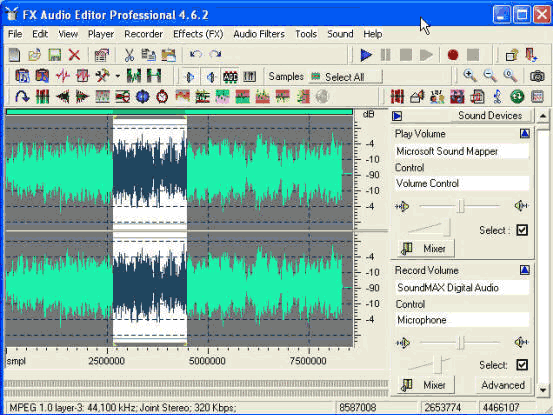Click the Microphone control field
The height and width of the screenshot is (415, 553).
point(461,320)
